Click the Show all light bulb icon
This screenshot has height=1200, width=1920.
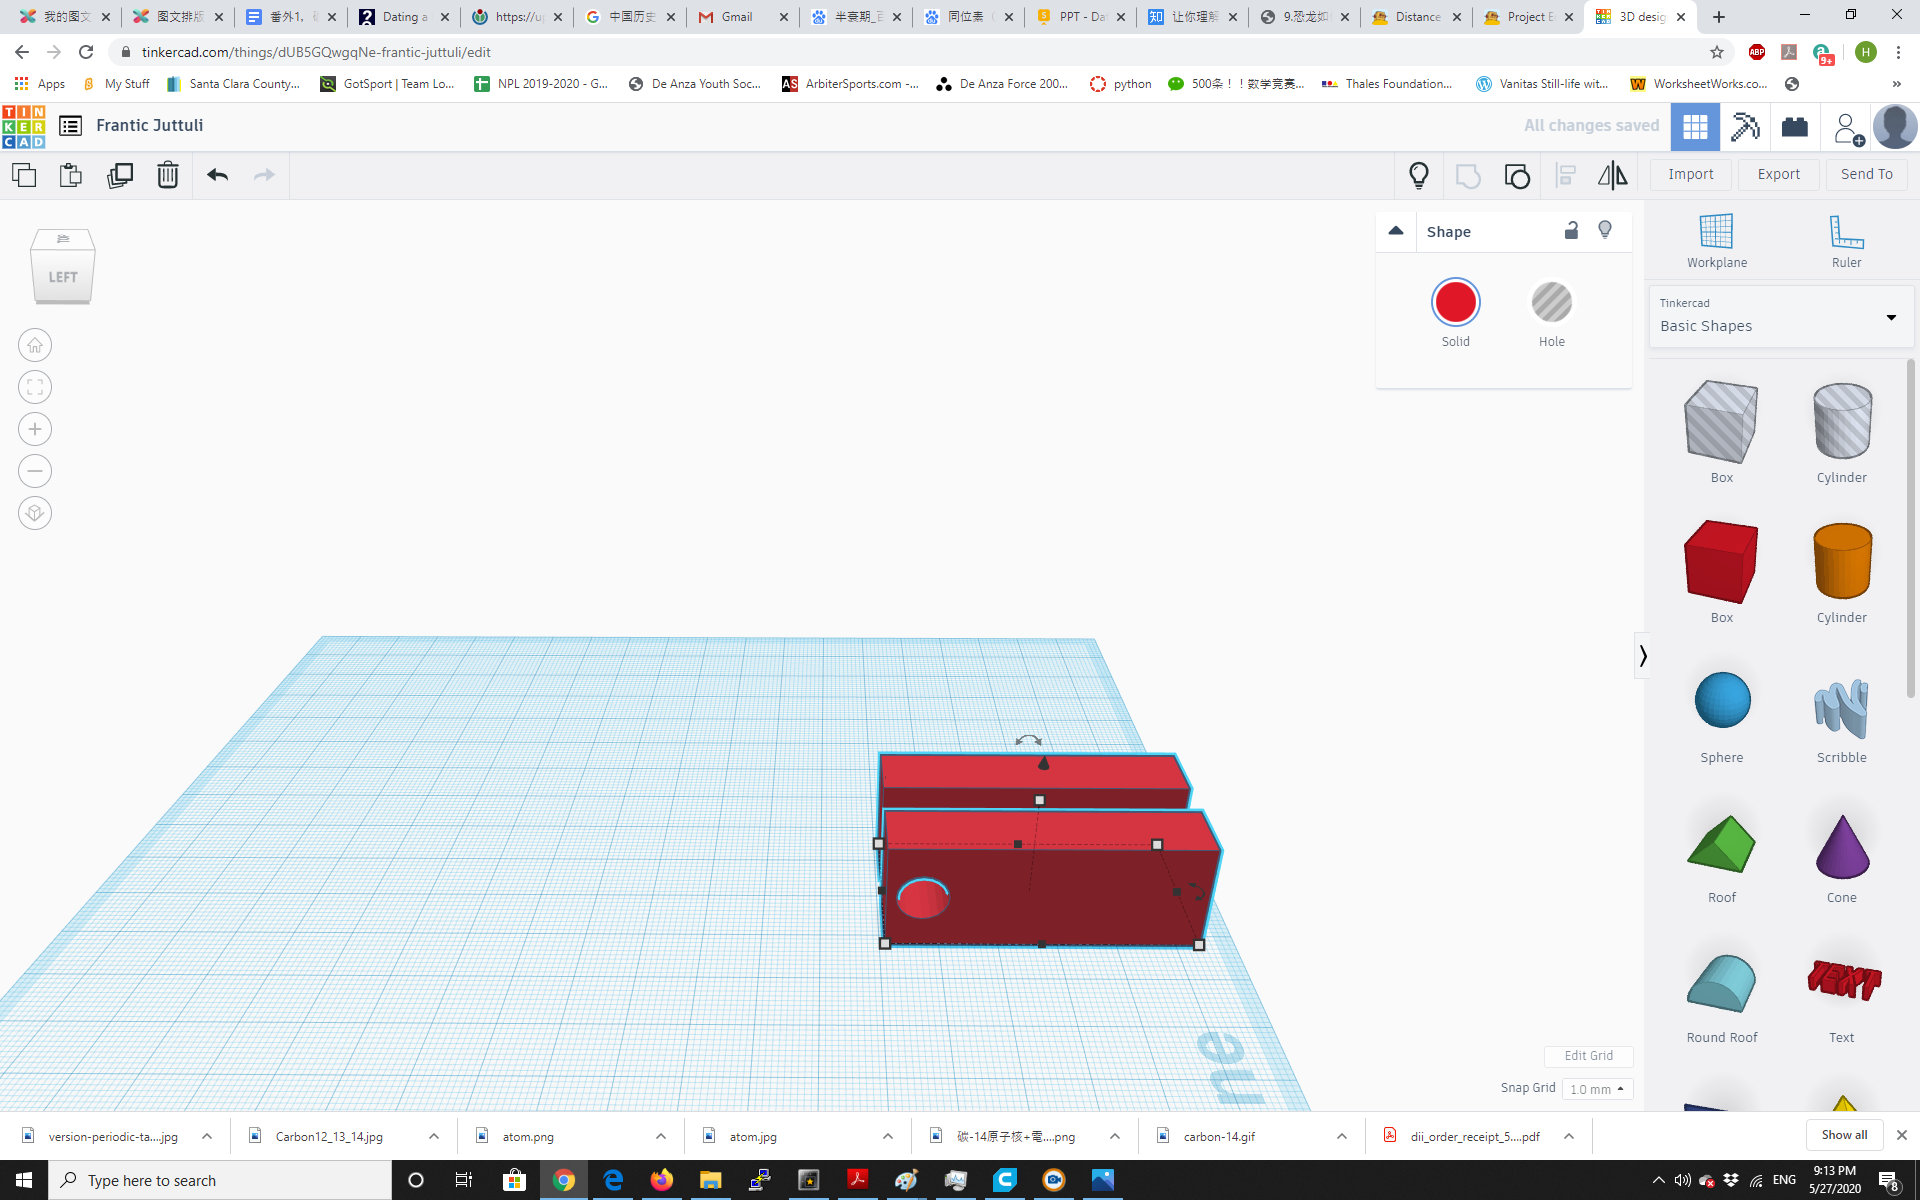[x=1419, y=176]
